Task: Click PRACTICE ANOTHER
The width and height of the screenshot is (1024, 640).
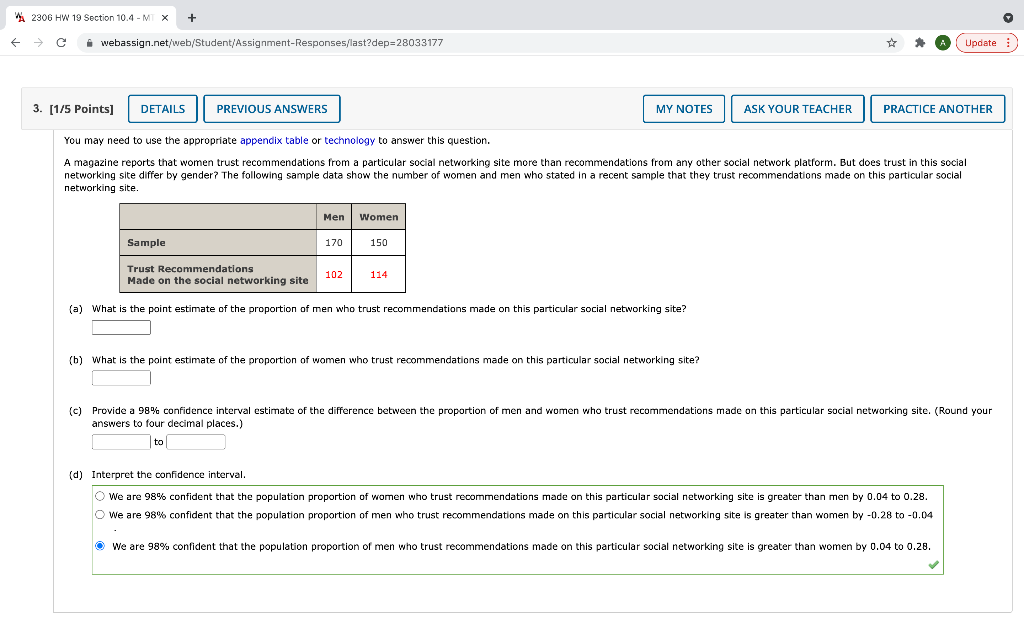Action: tap(937, 109)
